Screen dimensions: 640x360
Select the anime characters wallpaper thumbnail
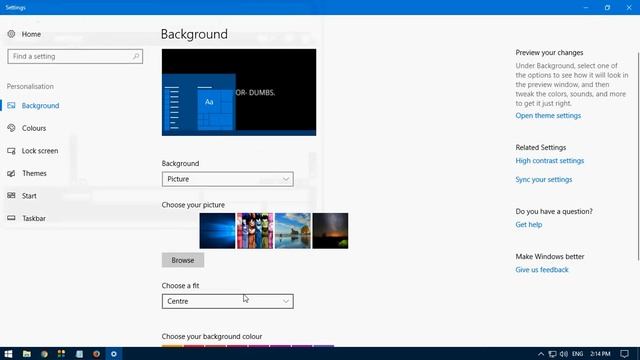[x=255, y=231]
